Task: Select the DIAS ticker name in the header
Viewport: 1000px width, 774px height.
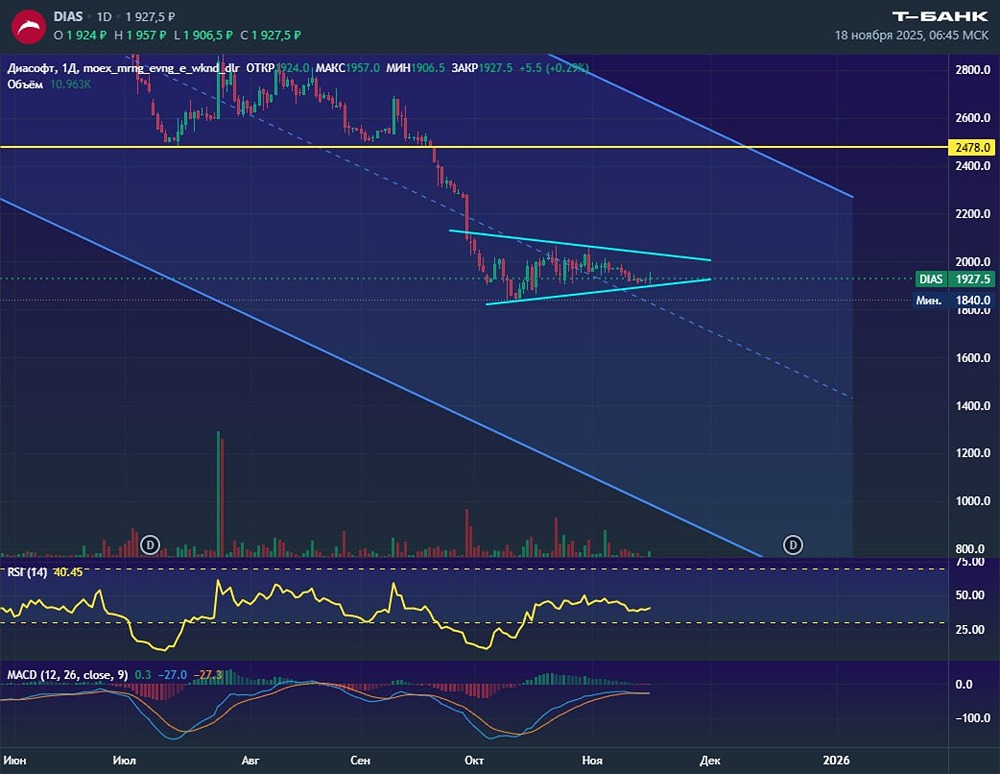Action: tap(68, 17)
